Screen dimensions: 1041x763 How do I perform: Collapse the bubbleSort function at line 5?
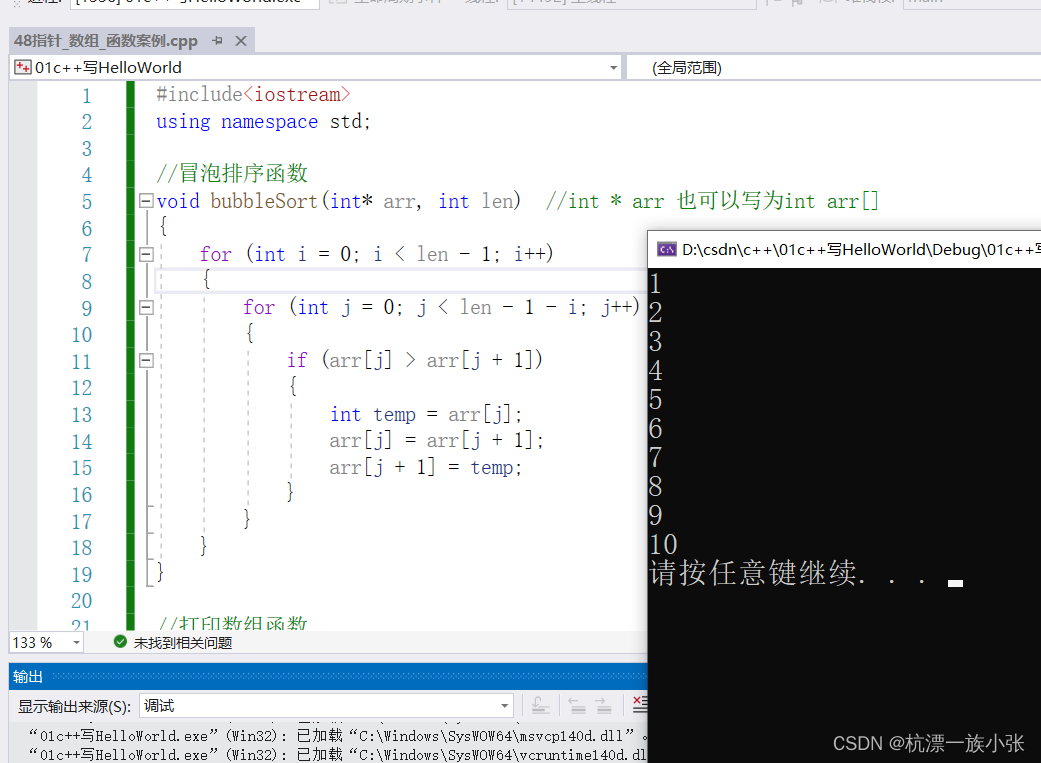[x=146, y=201]
